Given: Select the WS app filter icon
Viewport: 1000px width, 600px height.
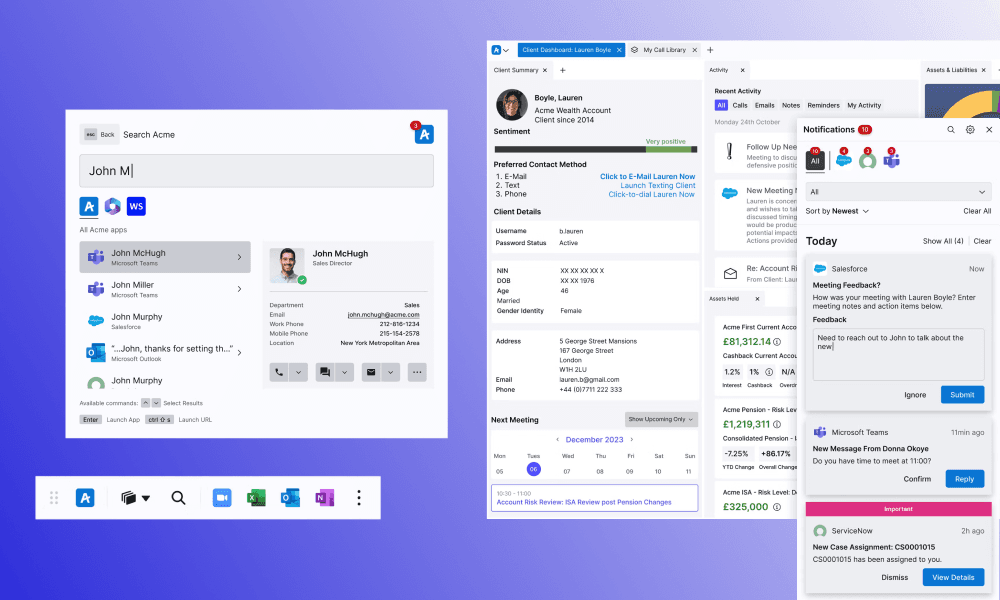Looking at the screenshot, I should (x=136, y=207).
